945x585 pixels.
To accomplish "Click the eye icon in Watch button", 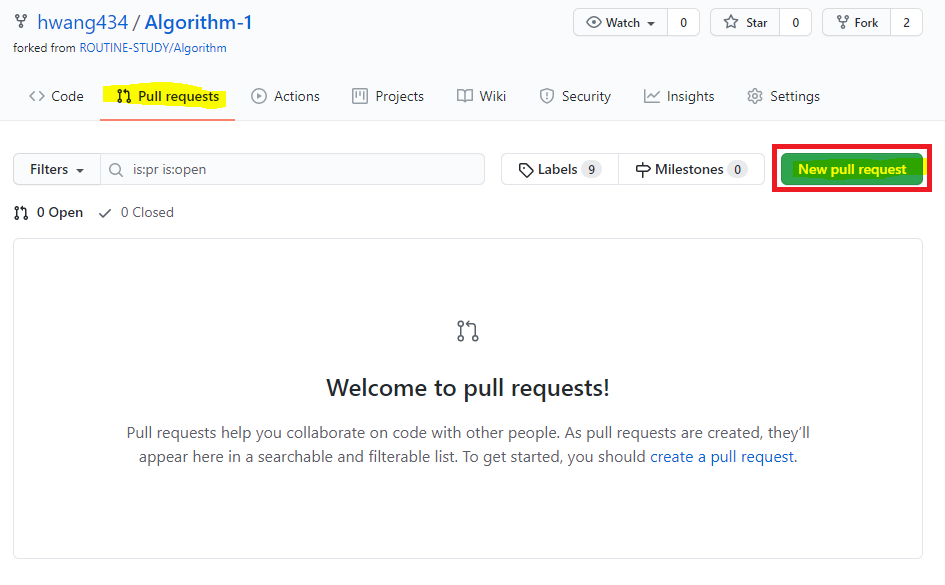I will tap(594, 23).
